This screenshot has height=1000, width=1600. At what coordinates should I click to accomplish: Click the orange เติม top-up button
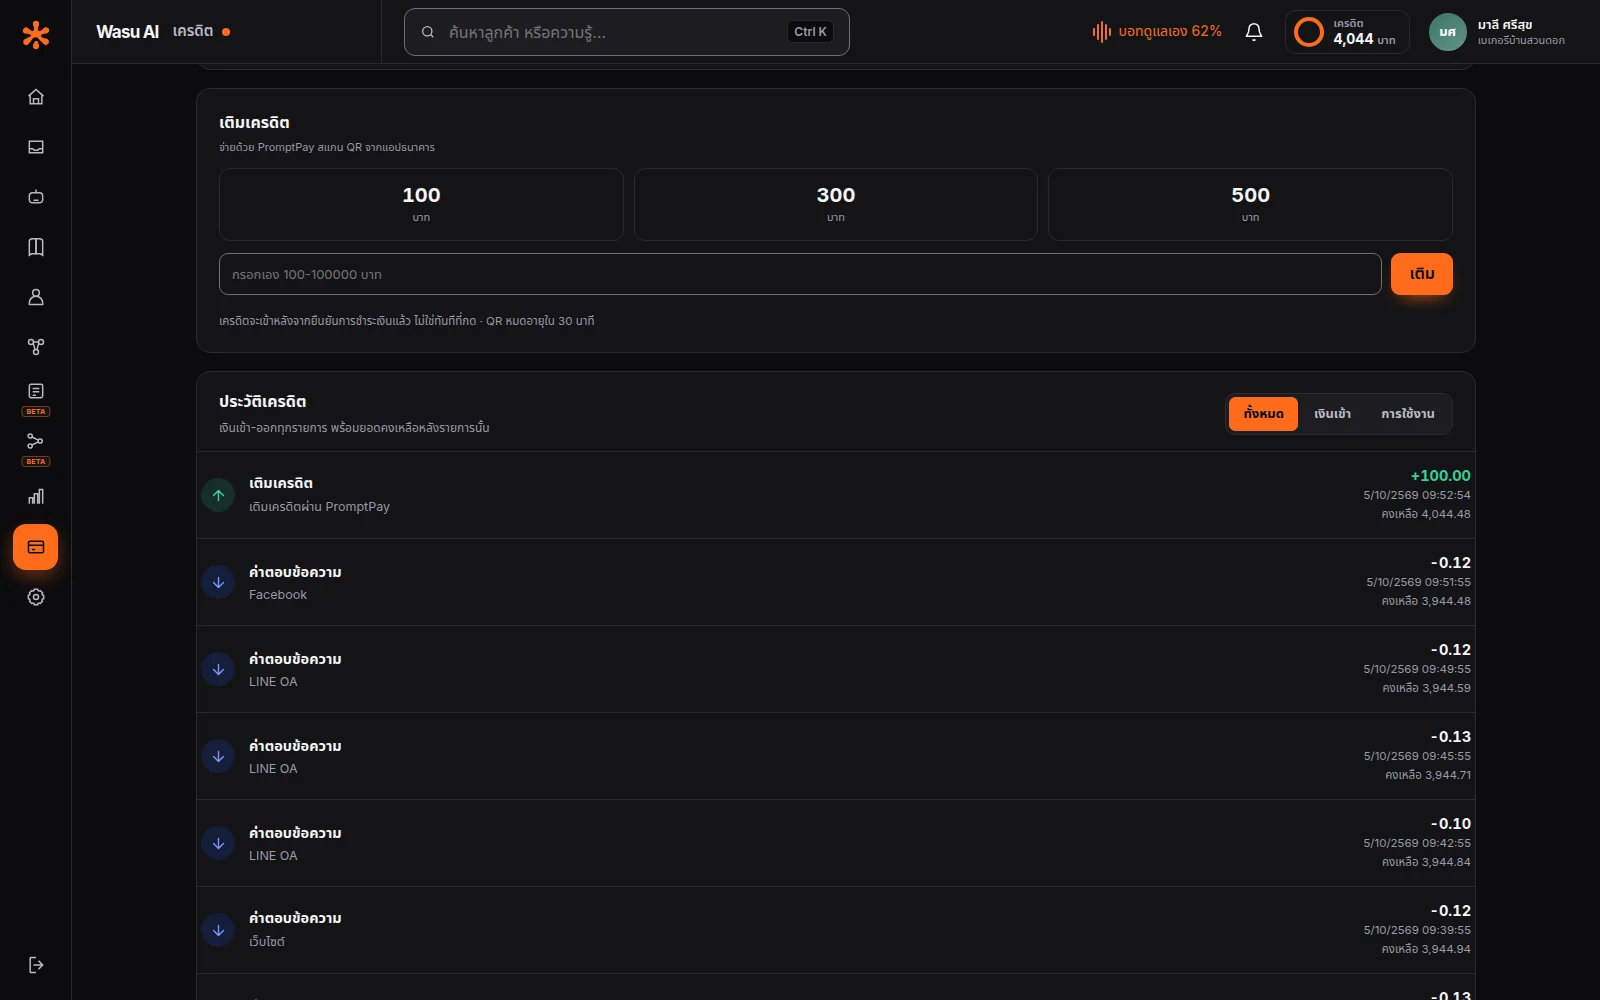(1422, 274)
